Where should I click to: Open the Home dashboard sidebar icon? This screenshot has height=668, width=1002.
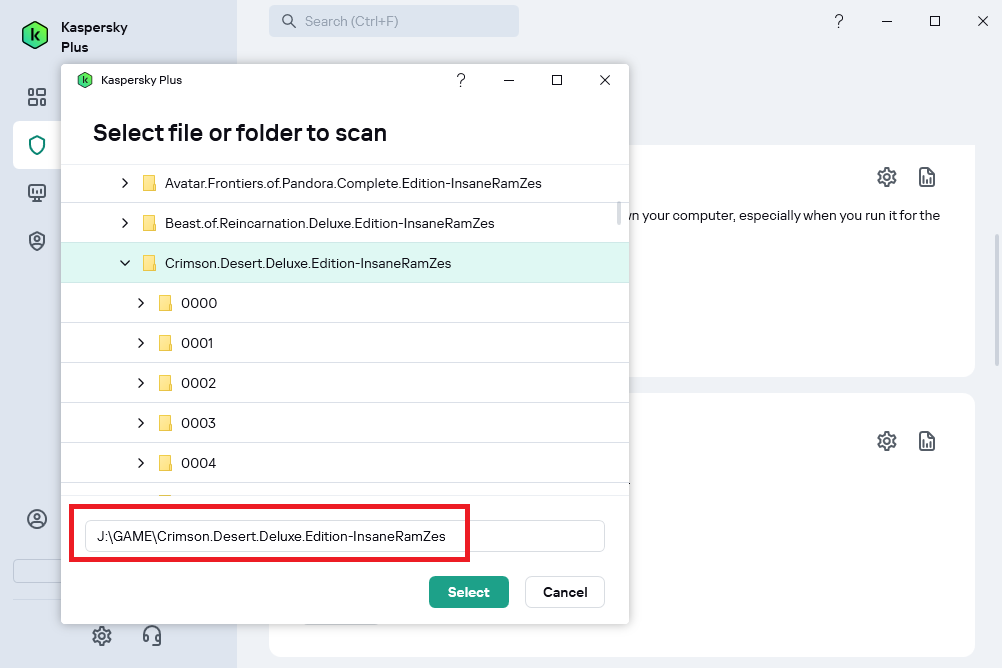[37, 97]
